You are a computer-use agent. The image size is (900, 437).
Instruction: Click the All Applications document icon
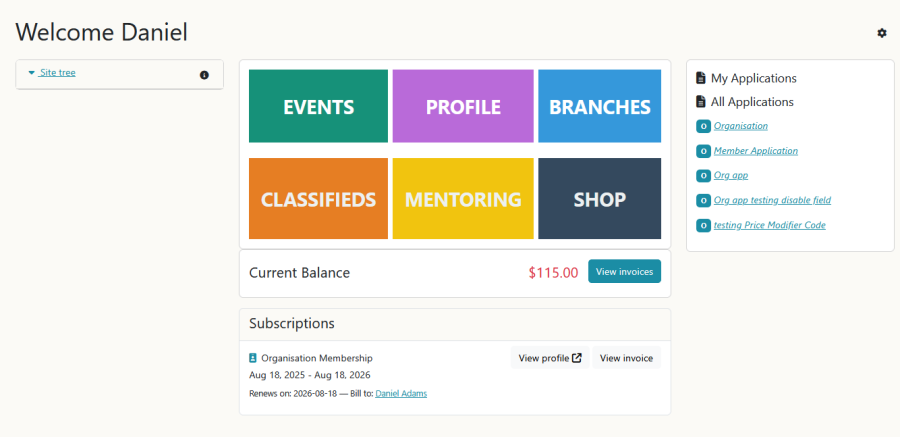(x=701, y=102)
